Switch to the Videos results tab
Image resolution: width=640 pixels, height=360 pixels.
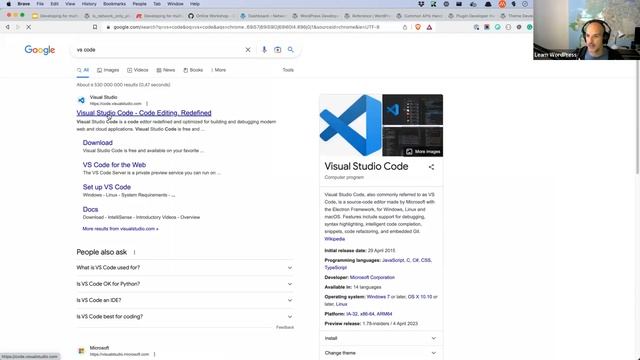pos(138,70)
